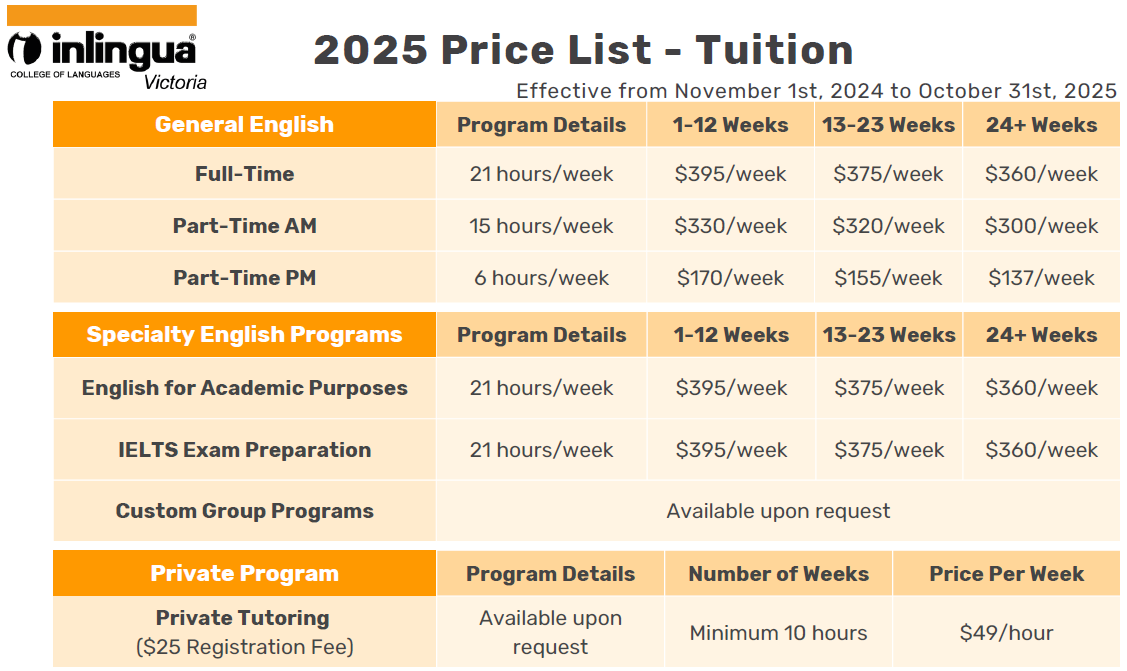Screen dimensions: 1127x671
Task: Click the Part-Time PM row label
Action: tap(244, 278)
